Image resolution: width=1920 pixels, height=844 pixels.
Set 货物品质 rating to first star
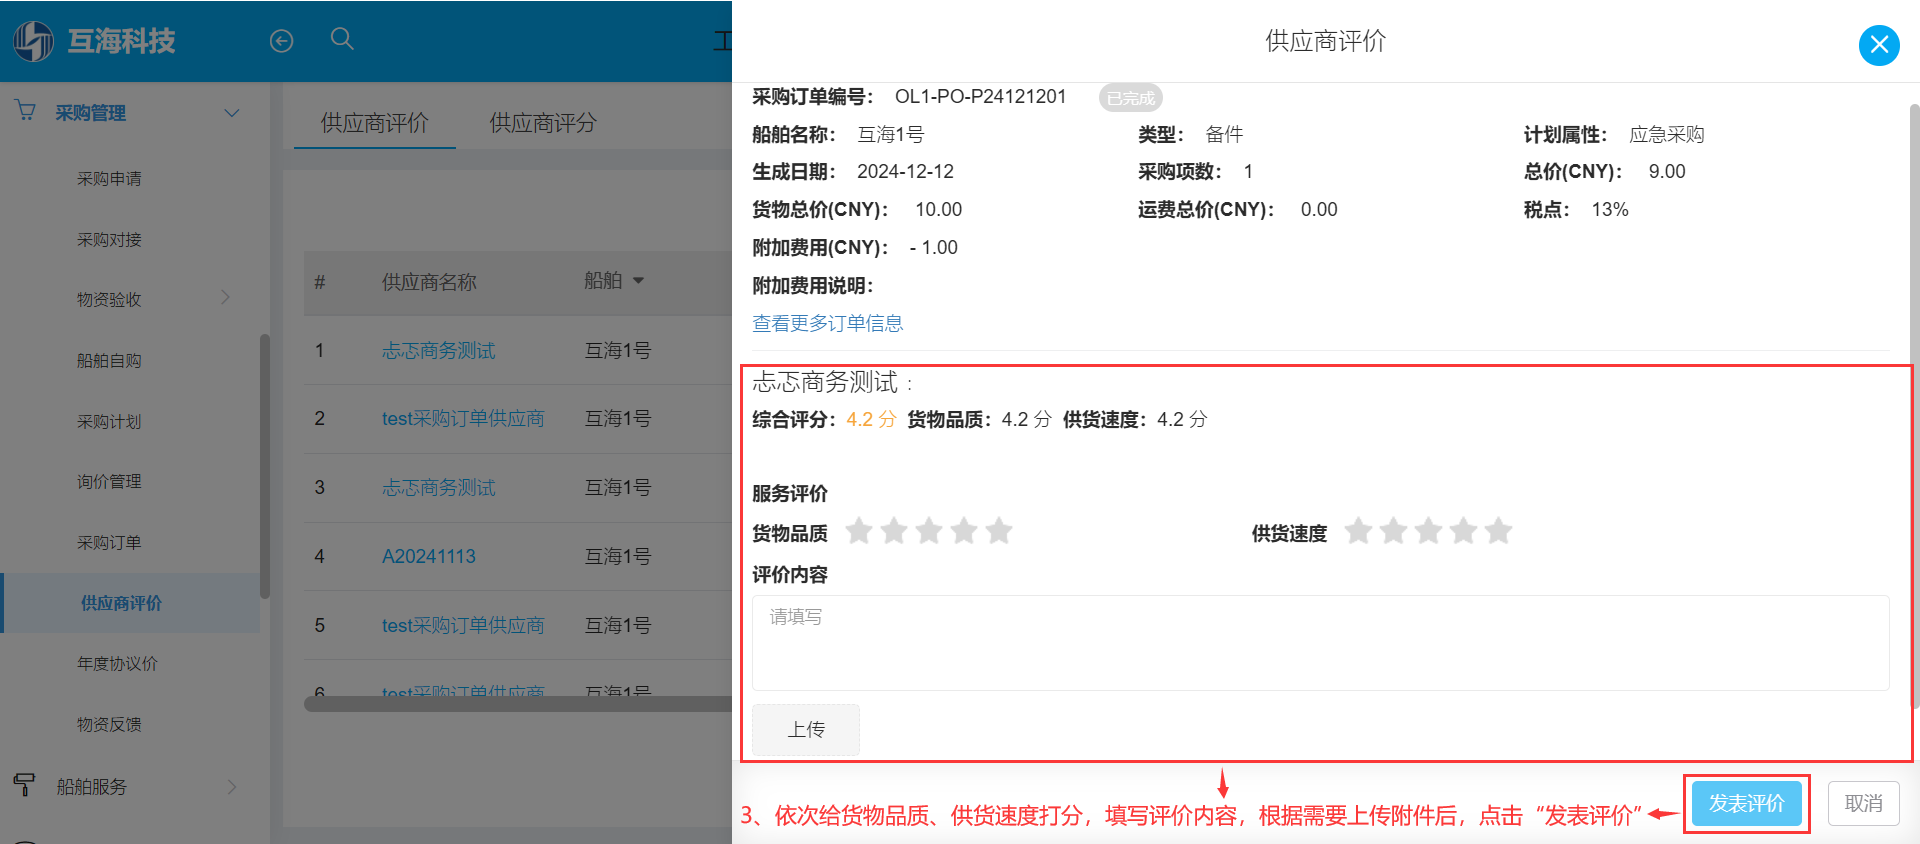[859, 530]
